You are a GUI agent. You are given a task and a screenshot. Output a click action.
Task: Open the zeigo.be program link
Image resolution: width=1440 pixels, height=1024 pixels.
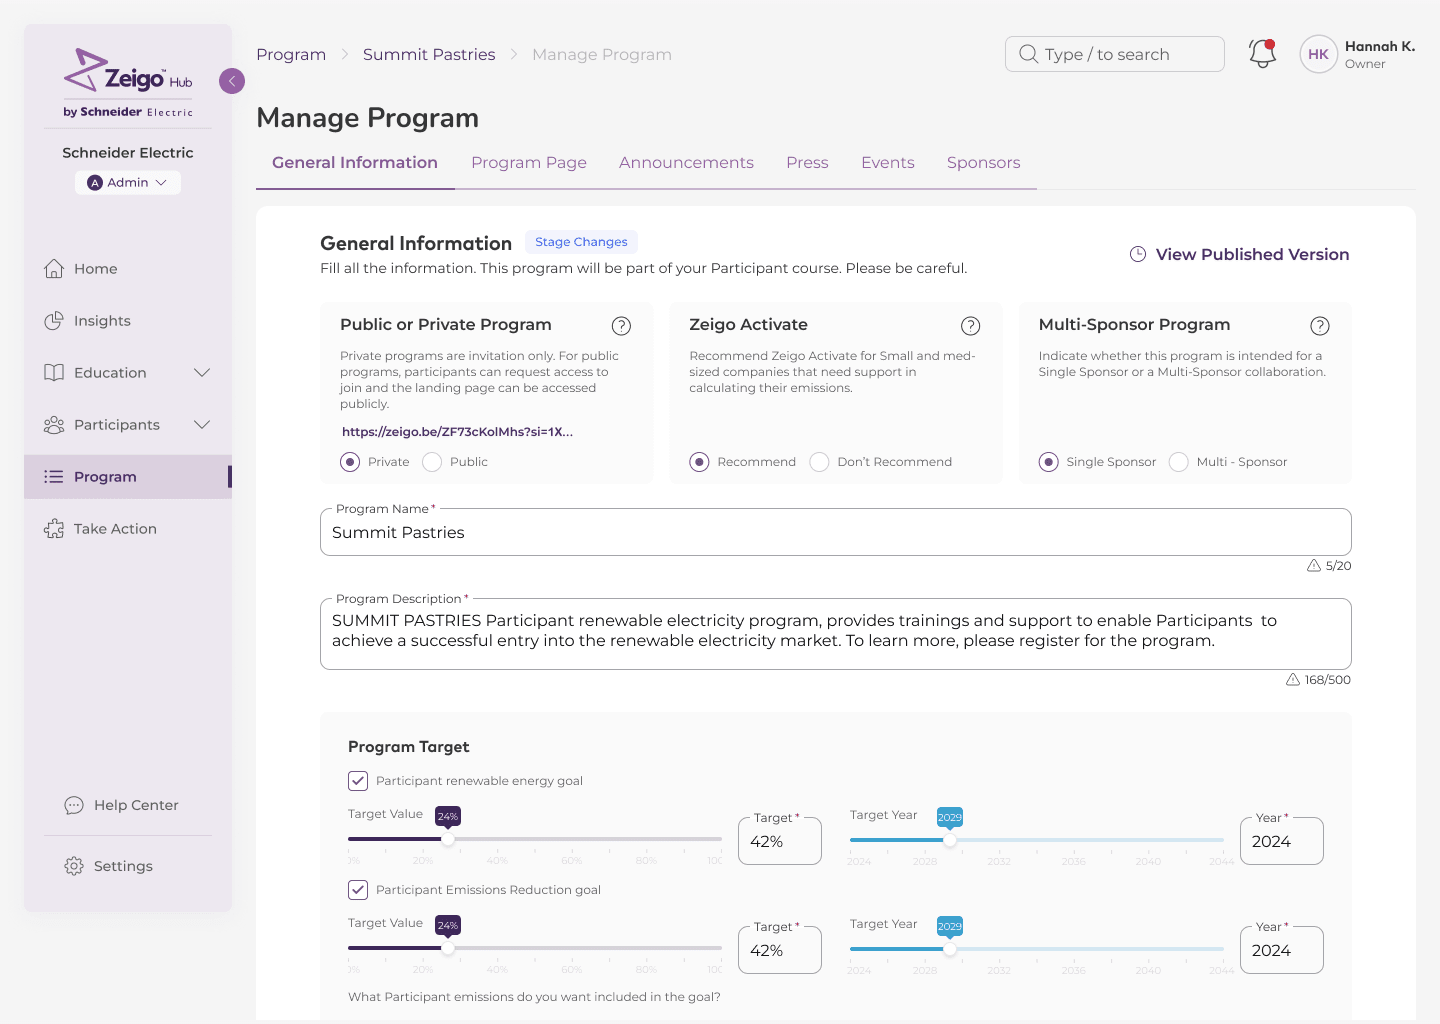click(x=458, y=432)
